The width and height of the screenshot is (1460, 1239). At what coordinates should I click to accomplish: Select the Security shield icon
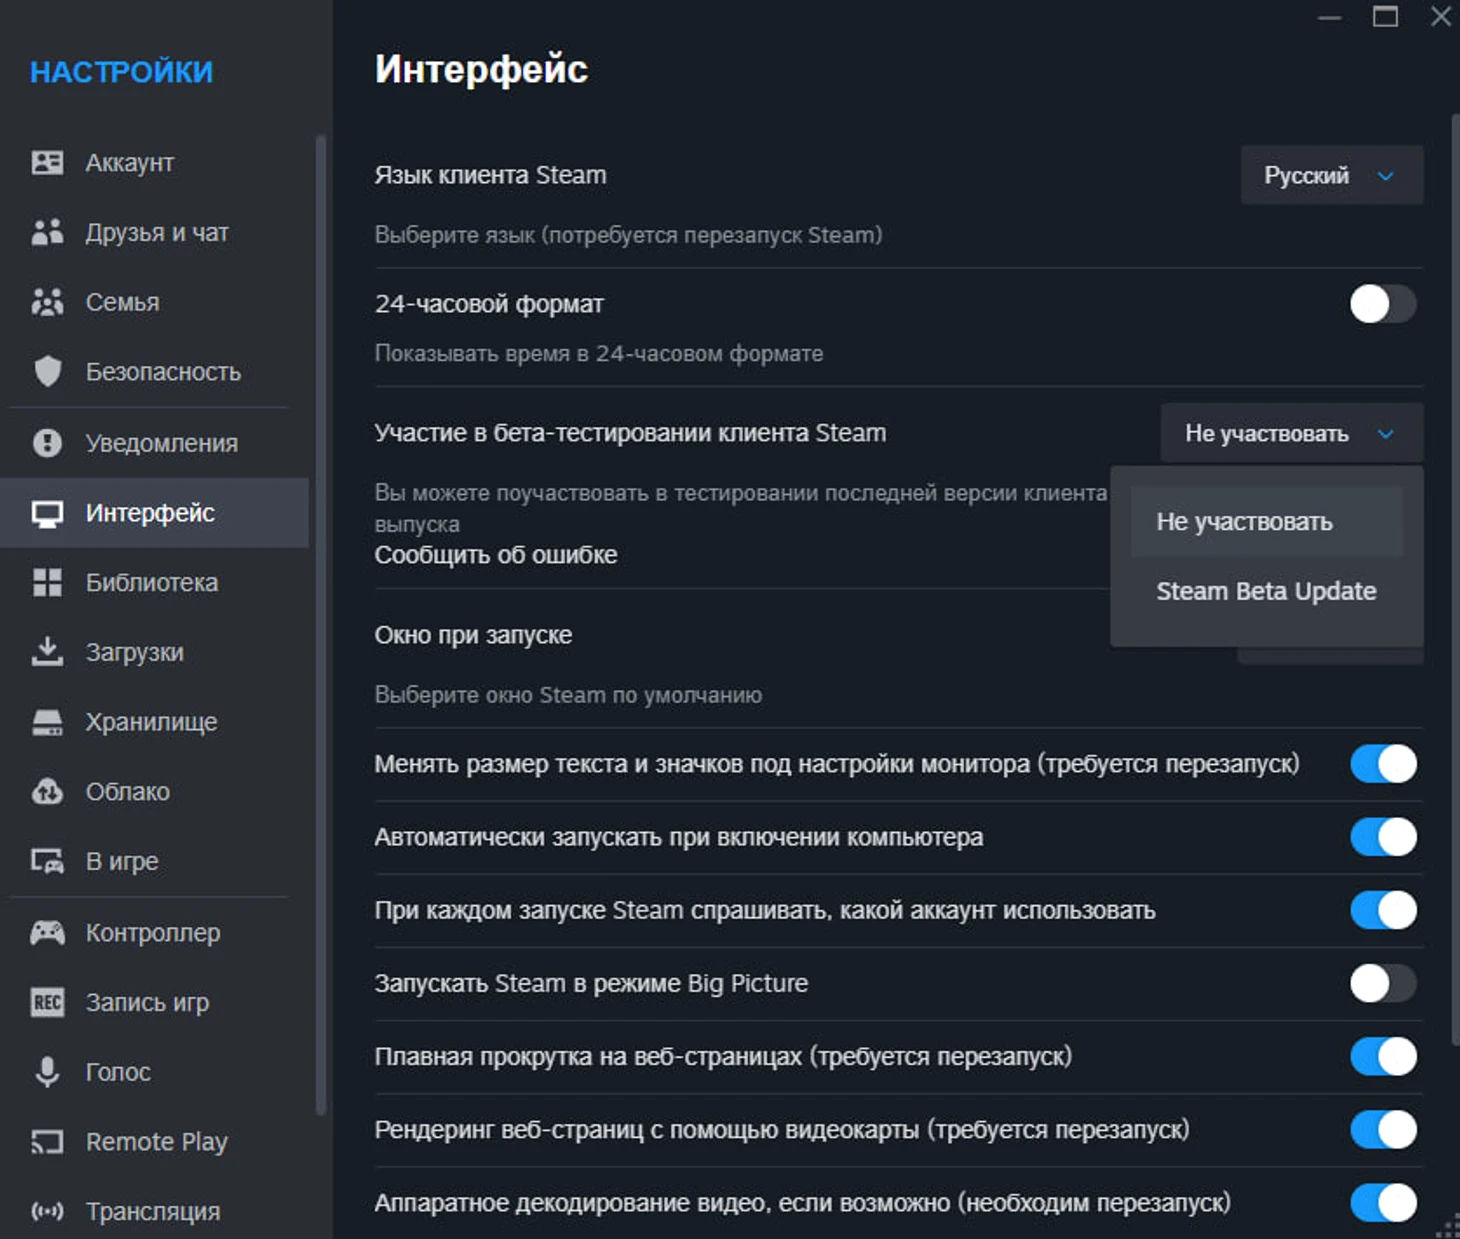click(x=47, y=371)
